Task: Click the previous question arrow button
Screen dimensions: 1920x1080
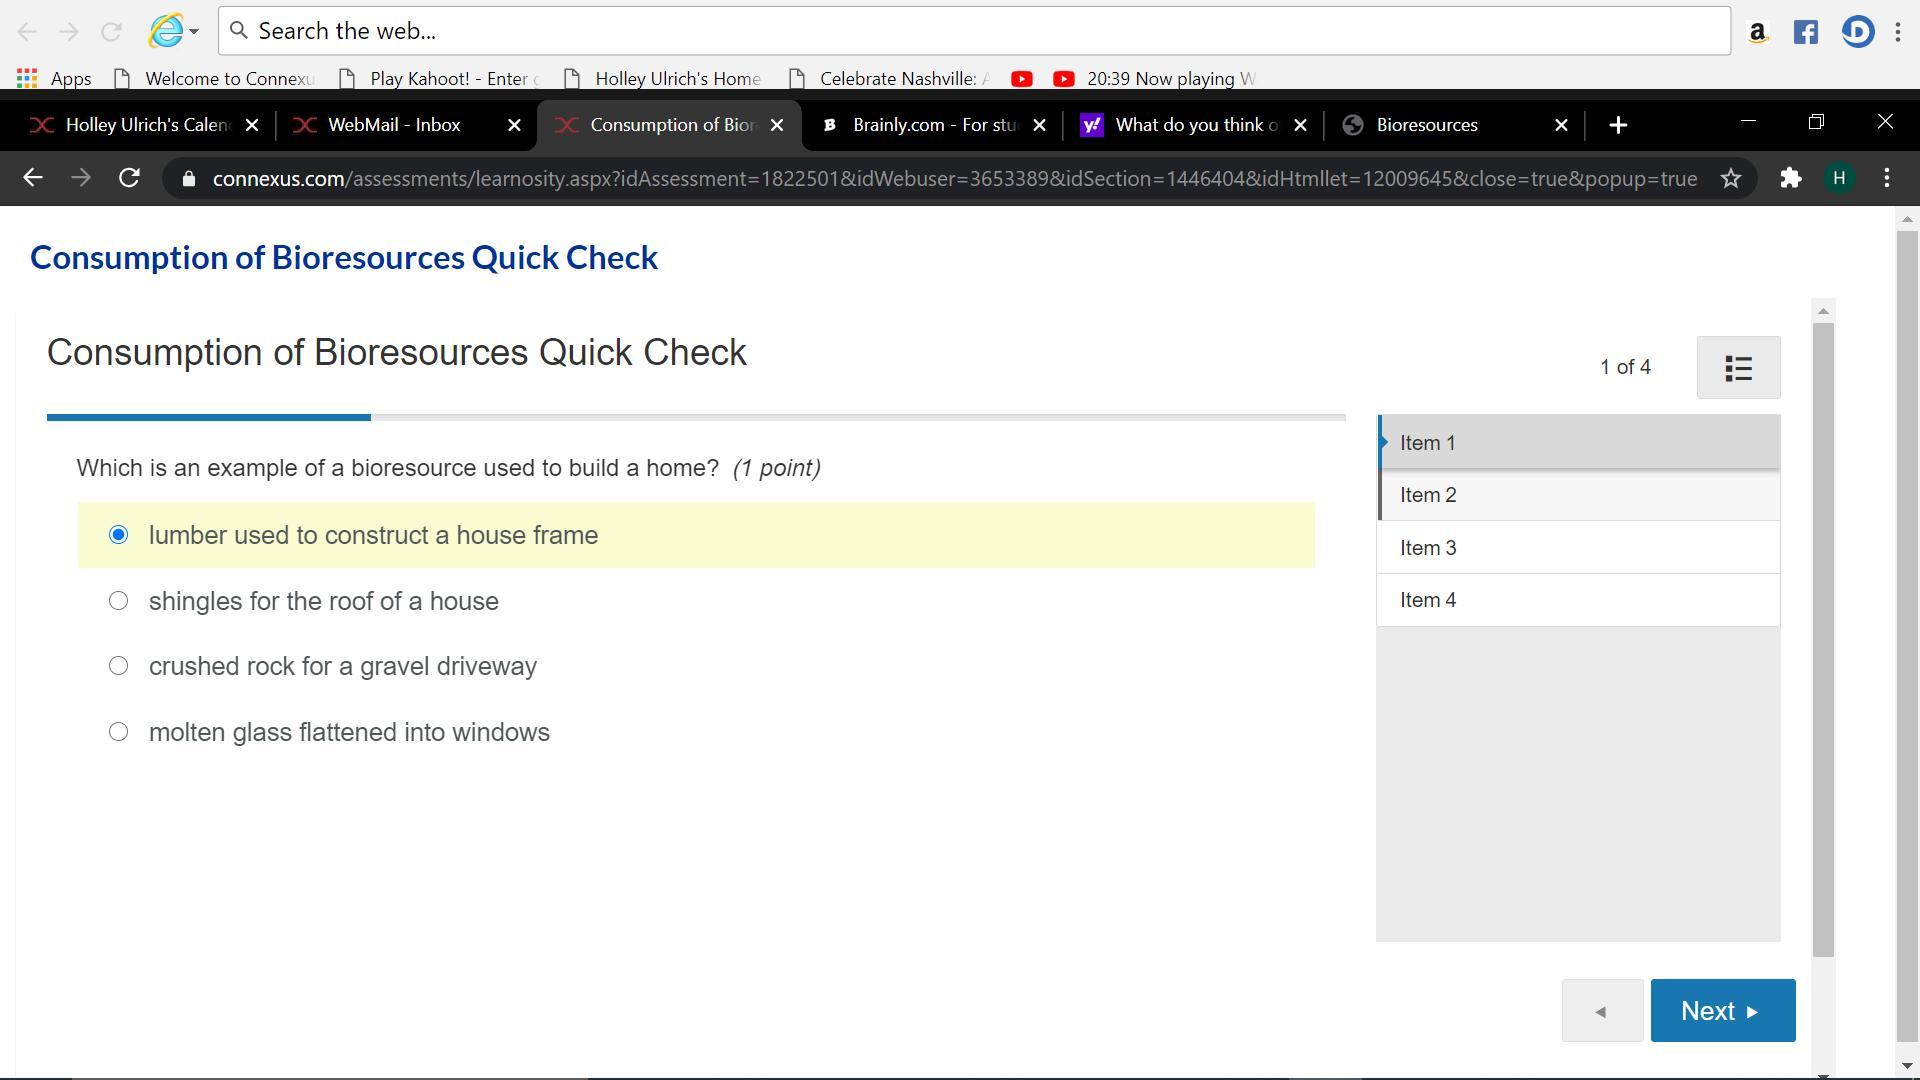Action: tap(1602, 1011)
